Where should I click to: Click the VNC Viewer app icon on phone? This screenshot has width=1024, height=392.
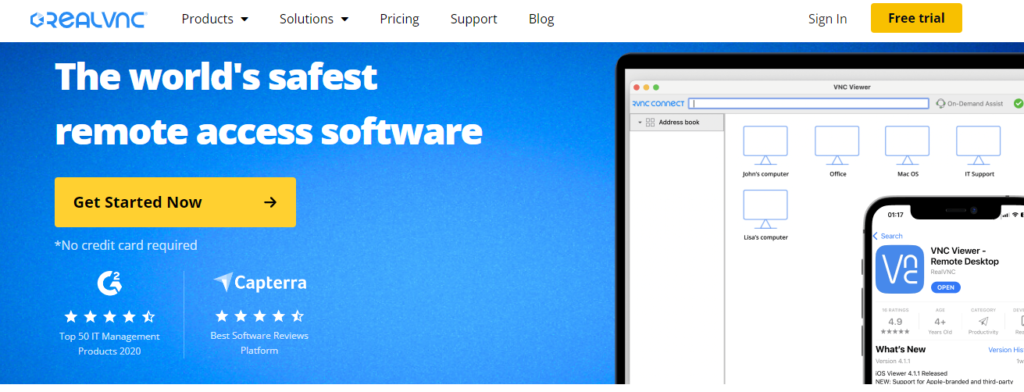(899, 269)
